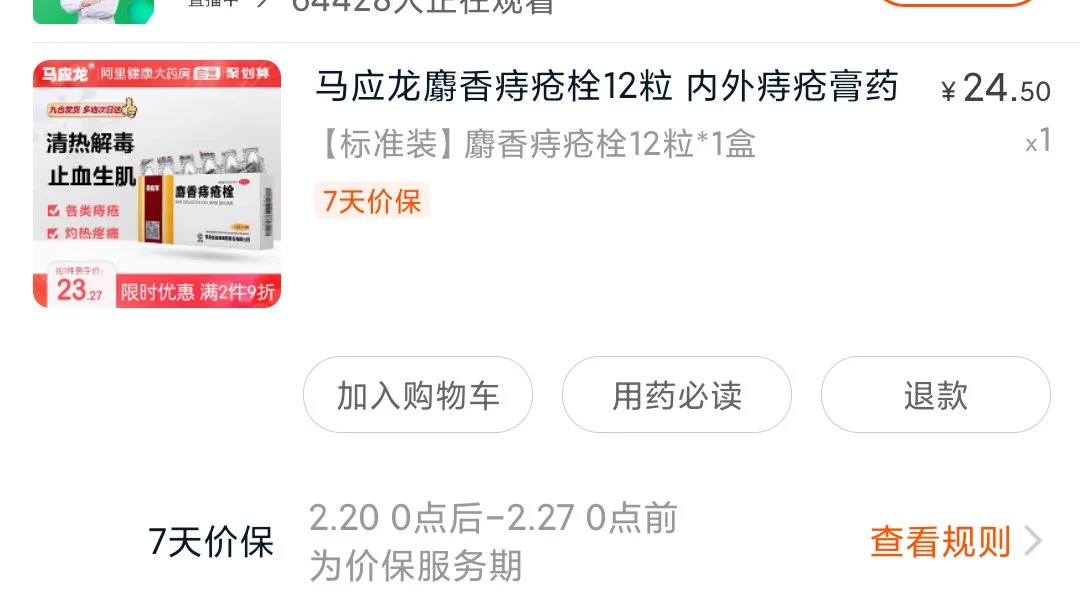Click the 灼热疼痛 checkmark box
This screenshot has width=1080, height=608.
click(x=53, y=234)
